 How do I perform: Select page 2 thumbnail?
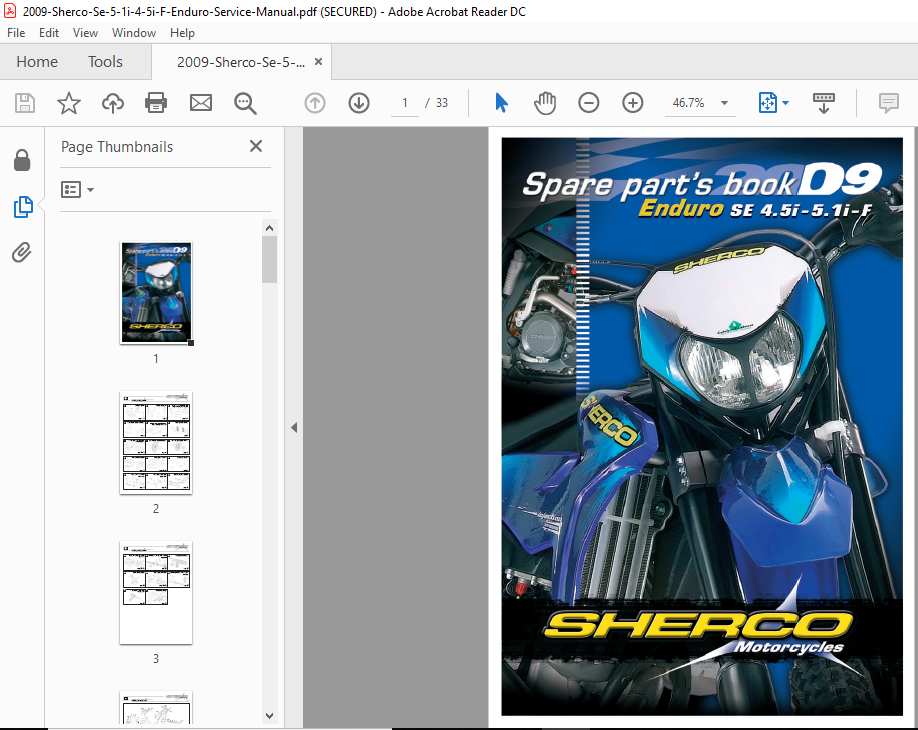tap(156, 443)
